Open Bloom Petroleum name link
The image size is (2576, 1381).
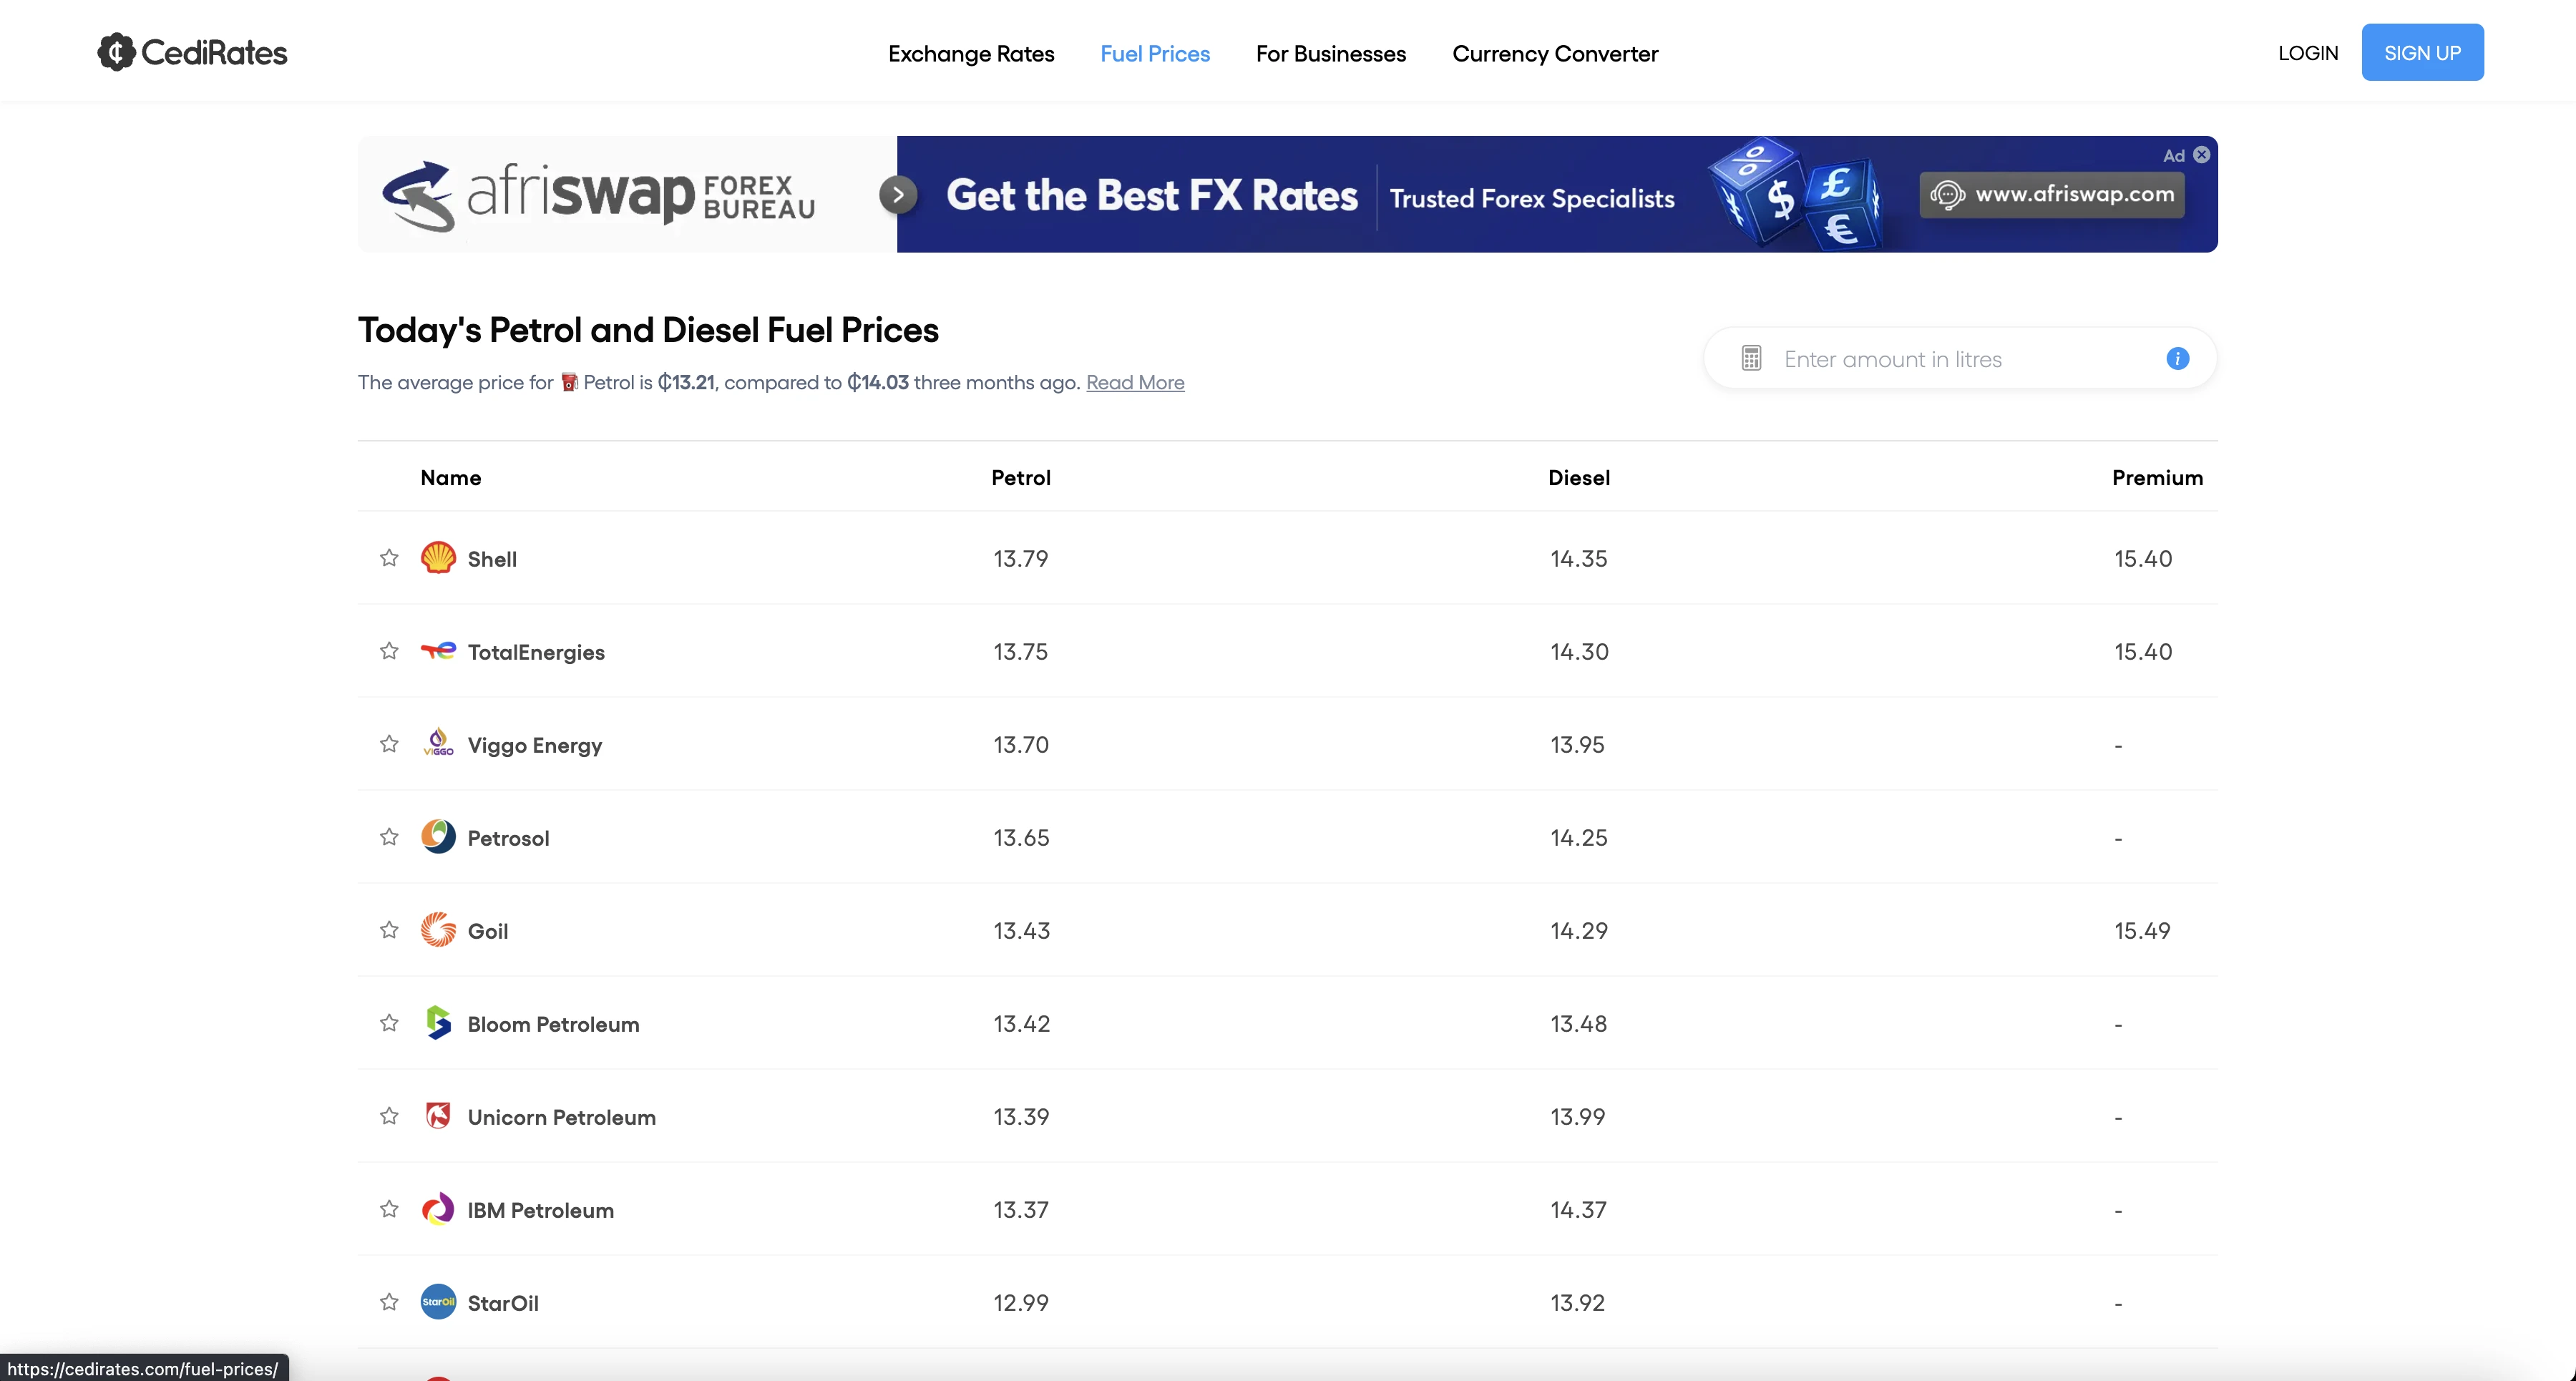pyautogui.click(x=553, y=1024)
